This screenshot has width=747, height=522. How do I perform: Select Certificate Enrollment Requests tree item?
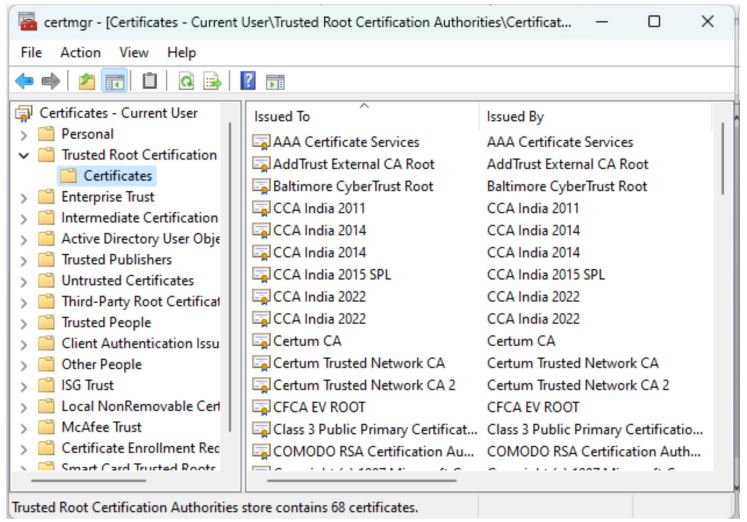point(141,448)
